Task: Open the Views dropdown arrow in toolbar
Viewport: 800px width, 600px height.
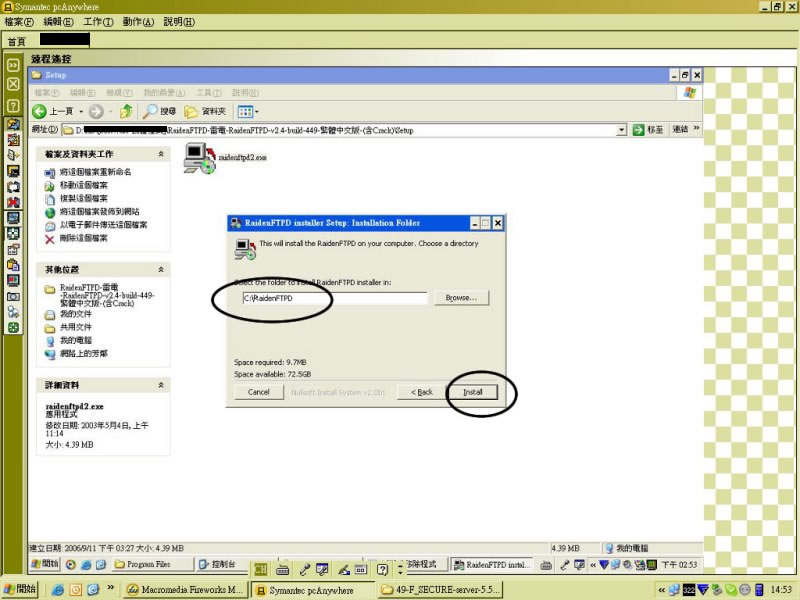Action: 257,112
